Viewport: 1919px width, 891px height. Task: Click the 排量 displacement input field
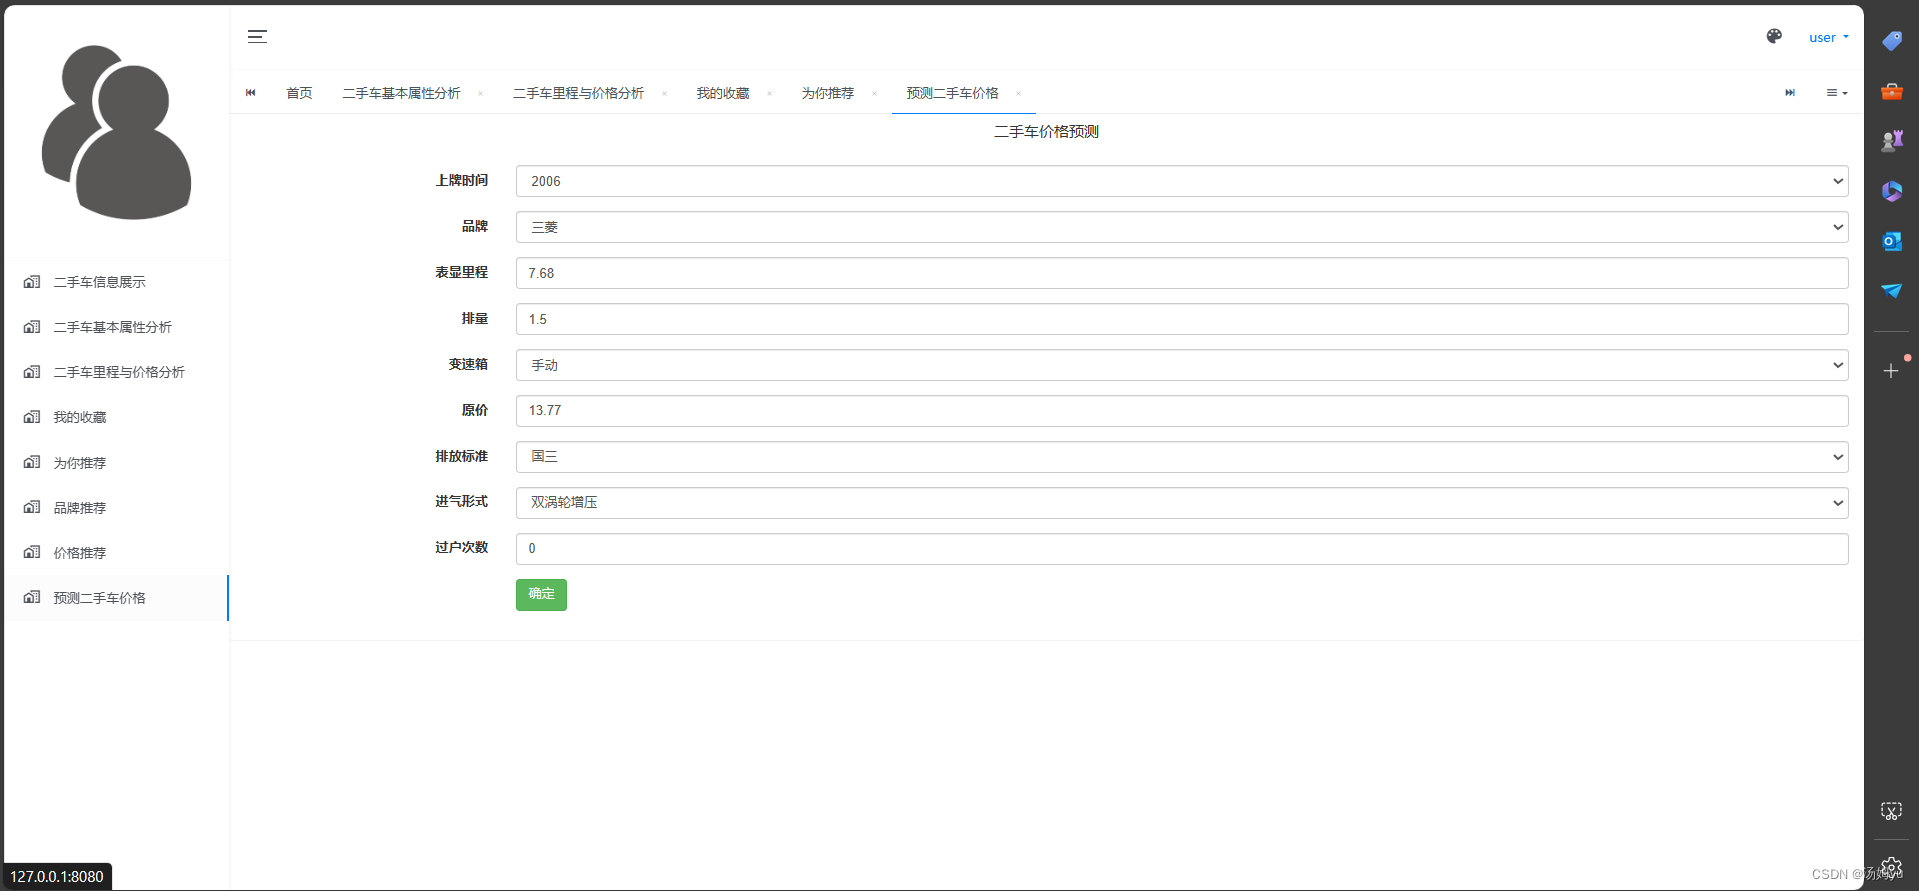click(1182, 319)
